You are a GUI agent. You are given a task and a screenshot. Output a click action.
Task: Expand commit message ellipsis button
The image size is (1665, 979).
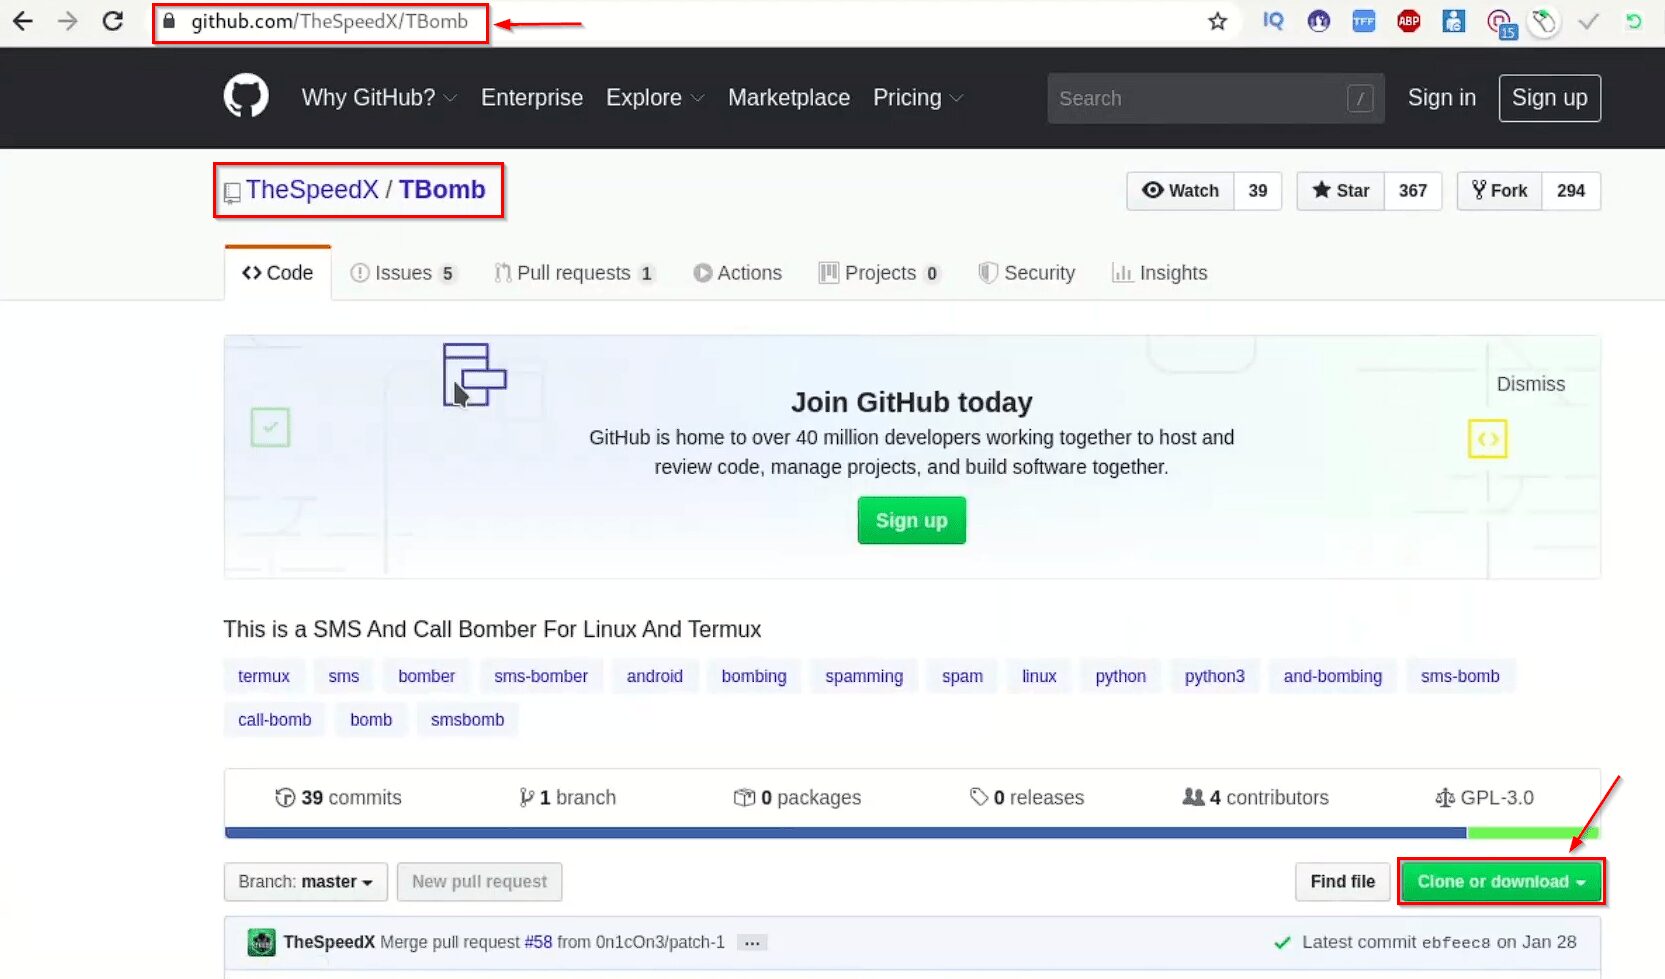753,943
